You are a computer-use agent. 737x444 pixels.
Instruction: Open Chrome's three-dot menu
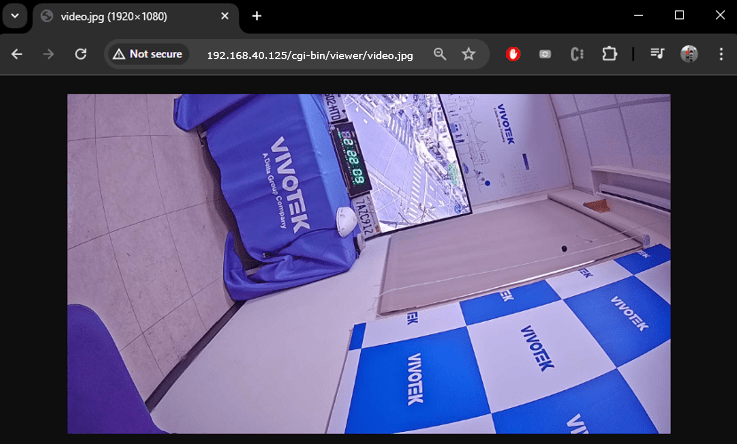[x=719, y=54]
